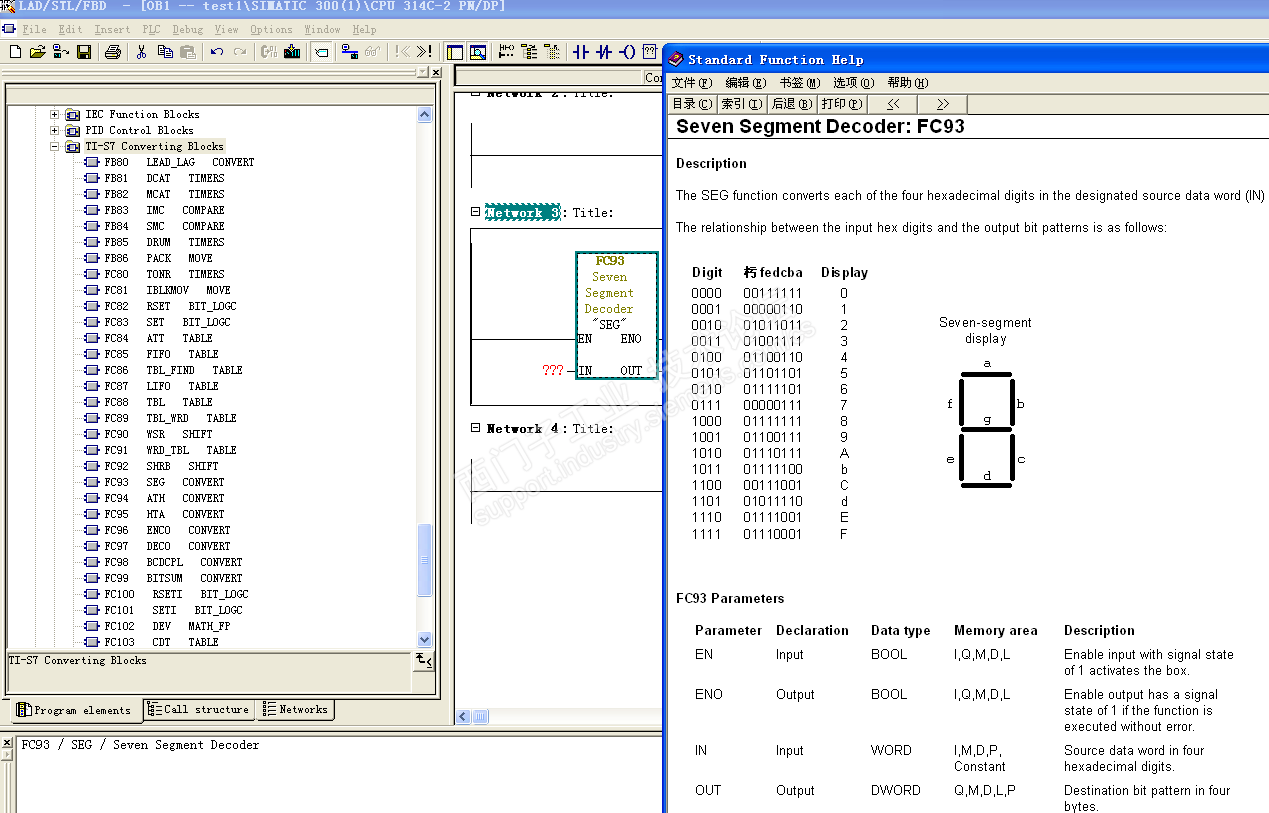This screenshot has height=813, width=1269.
Task: Collapse the TI-S7 Converting Blocks folder
Action: (x=55, y=146)
